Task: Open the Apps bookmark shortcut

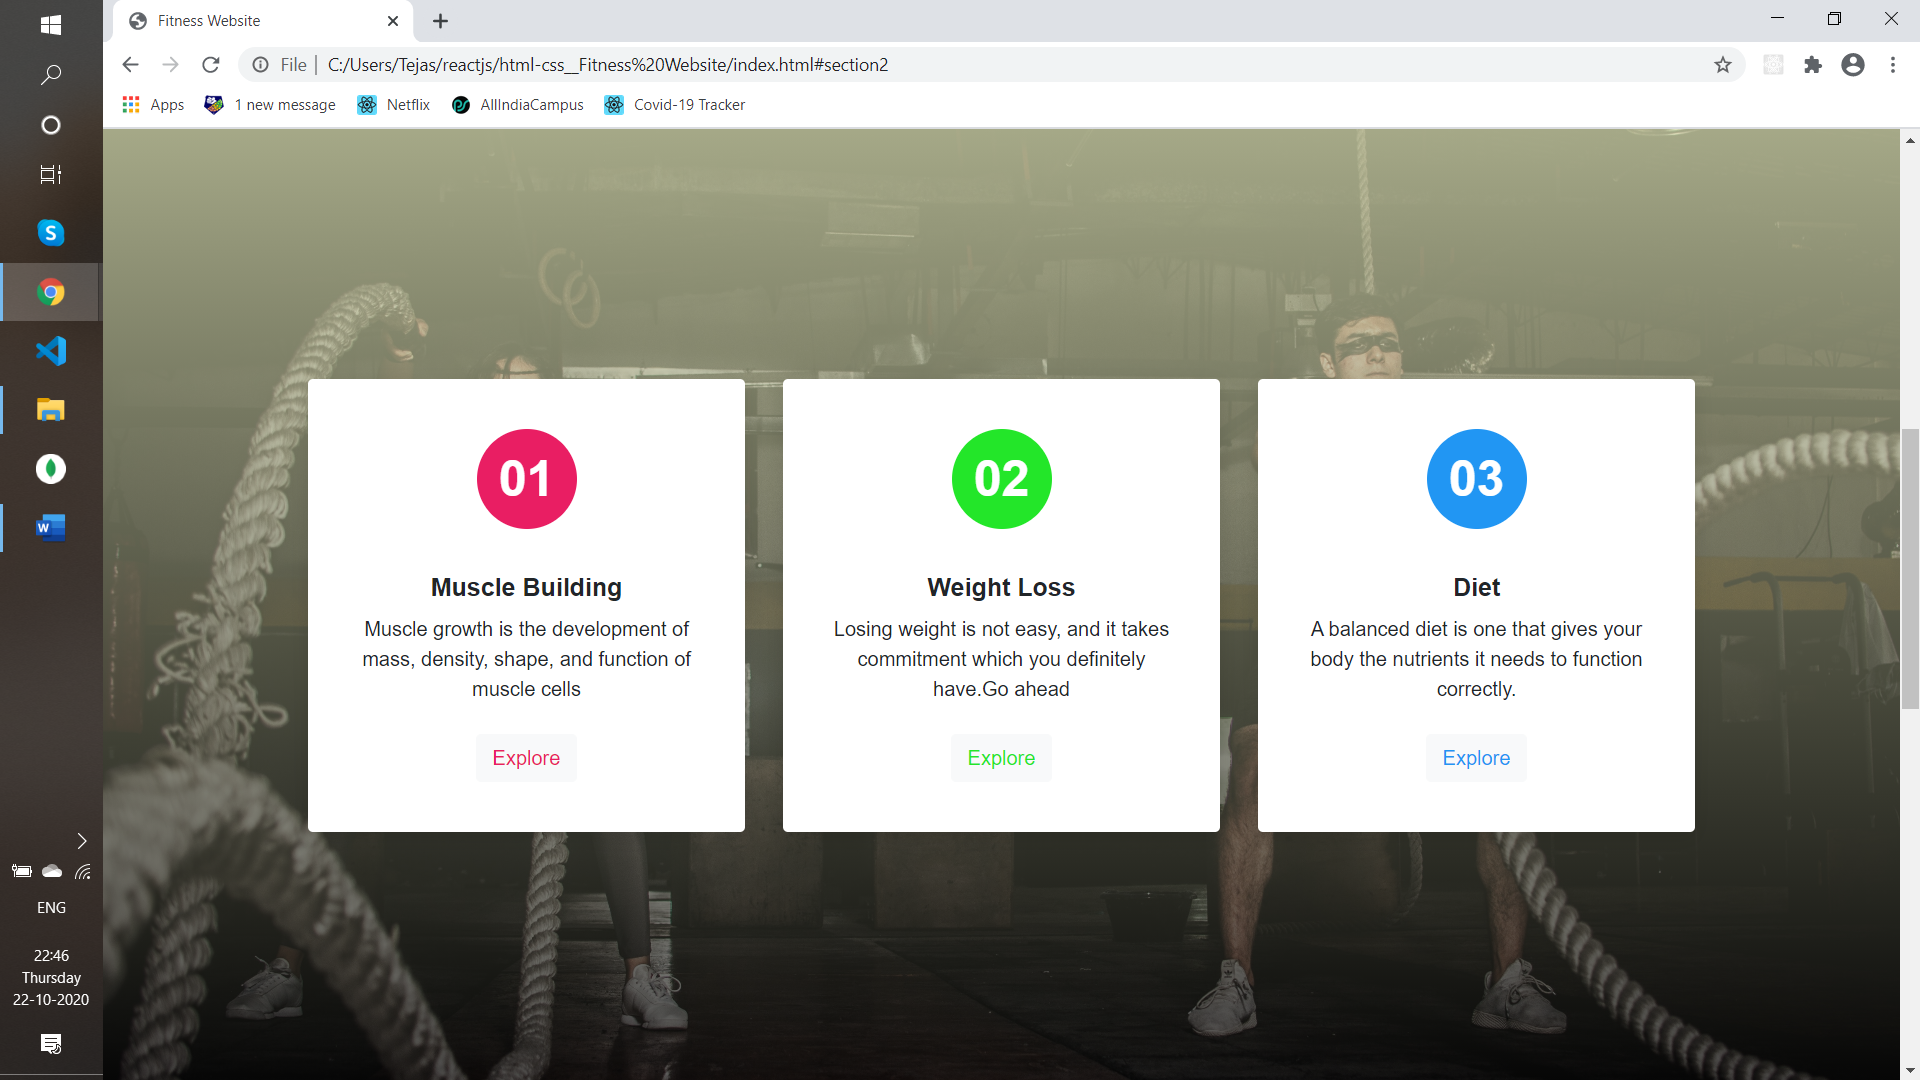Action: [x=153, y=105]
